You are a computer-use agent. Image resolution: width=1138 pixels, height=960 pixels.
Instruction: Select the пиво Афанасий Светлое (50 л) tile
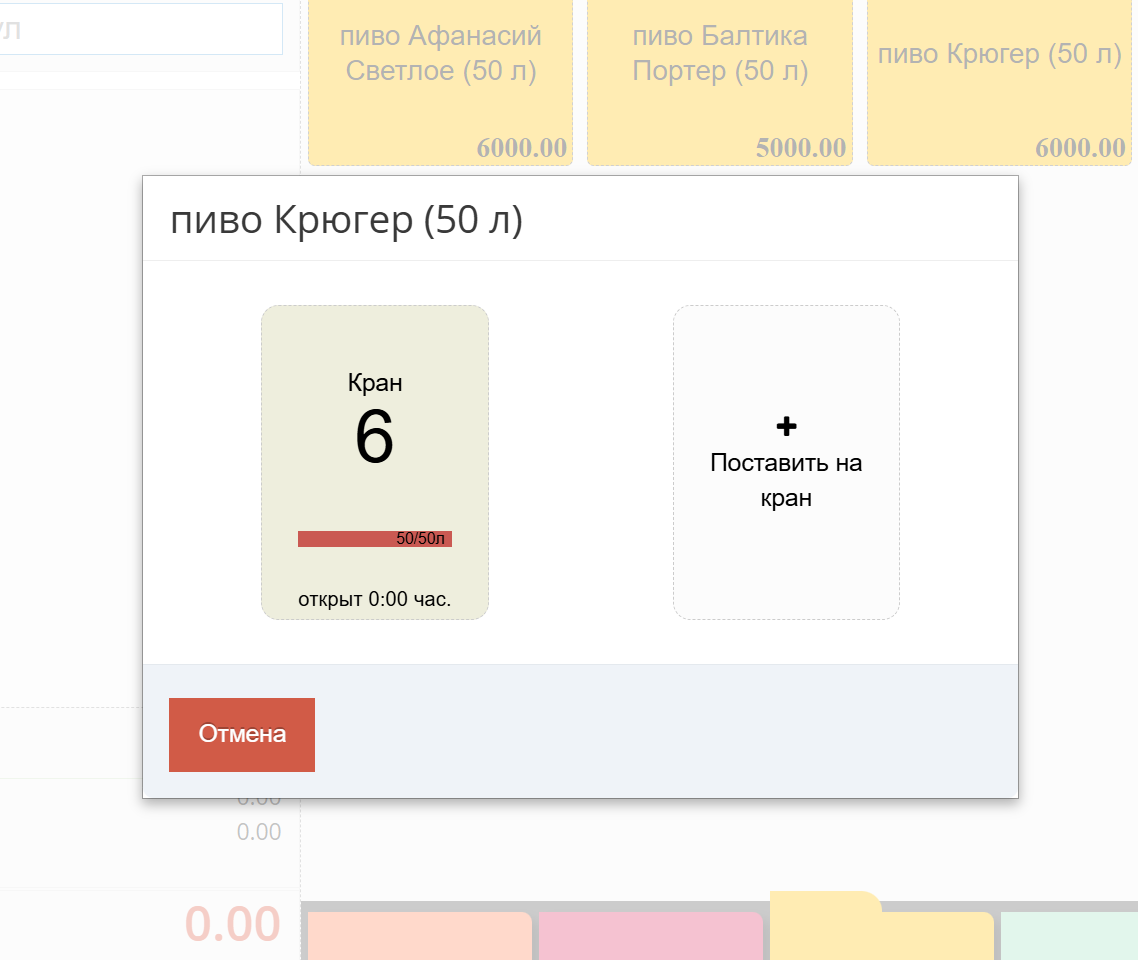[x=441, y=82]
